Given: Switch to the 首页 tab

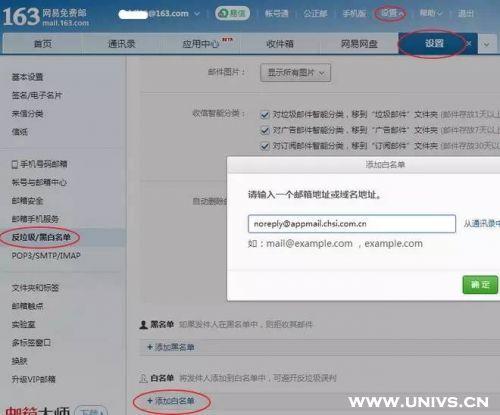Looking at the screenshot, I should (x=43, y=44).
